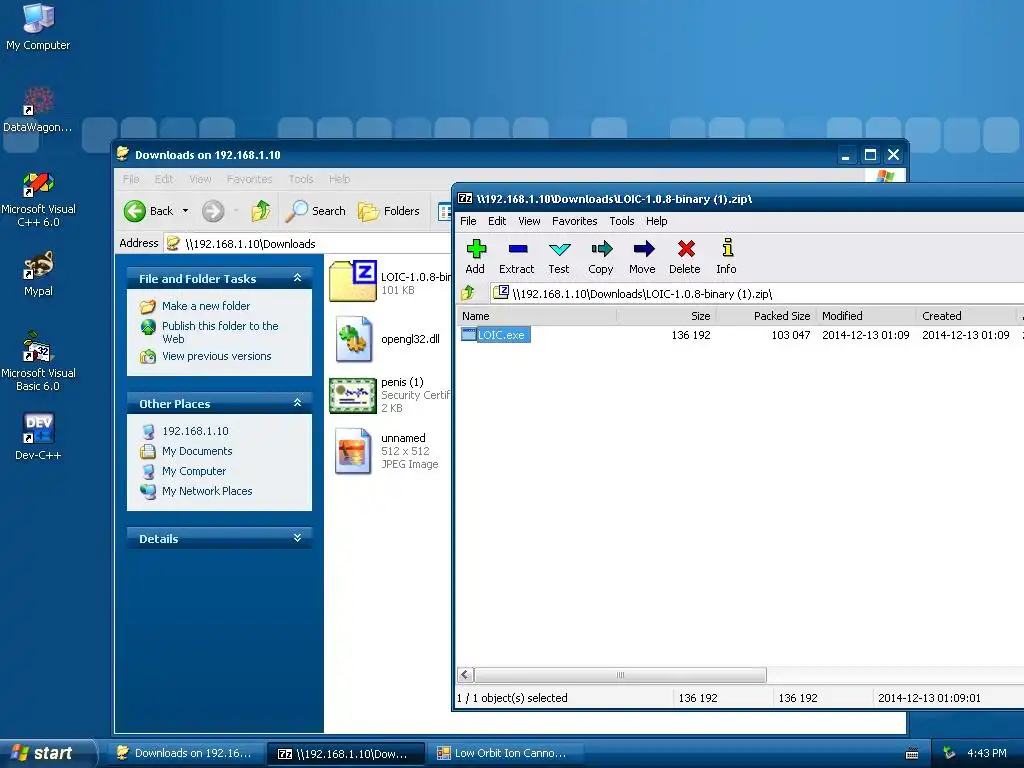Click the network tray icon near the clock

click(x=950, y=753)
